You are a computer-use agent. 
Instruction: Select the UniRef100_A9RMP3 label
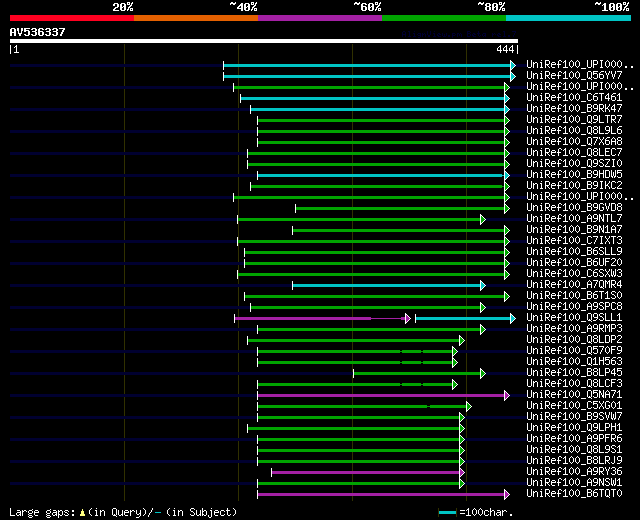tap(574, 329)
